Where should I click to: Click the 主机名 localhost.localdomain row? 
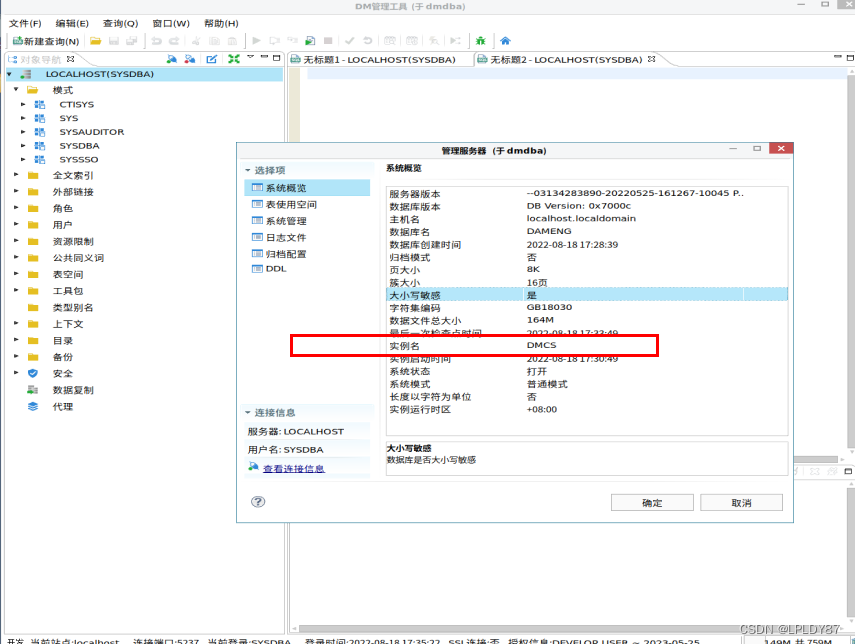coord(587,219)
